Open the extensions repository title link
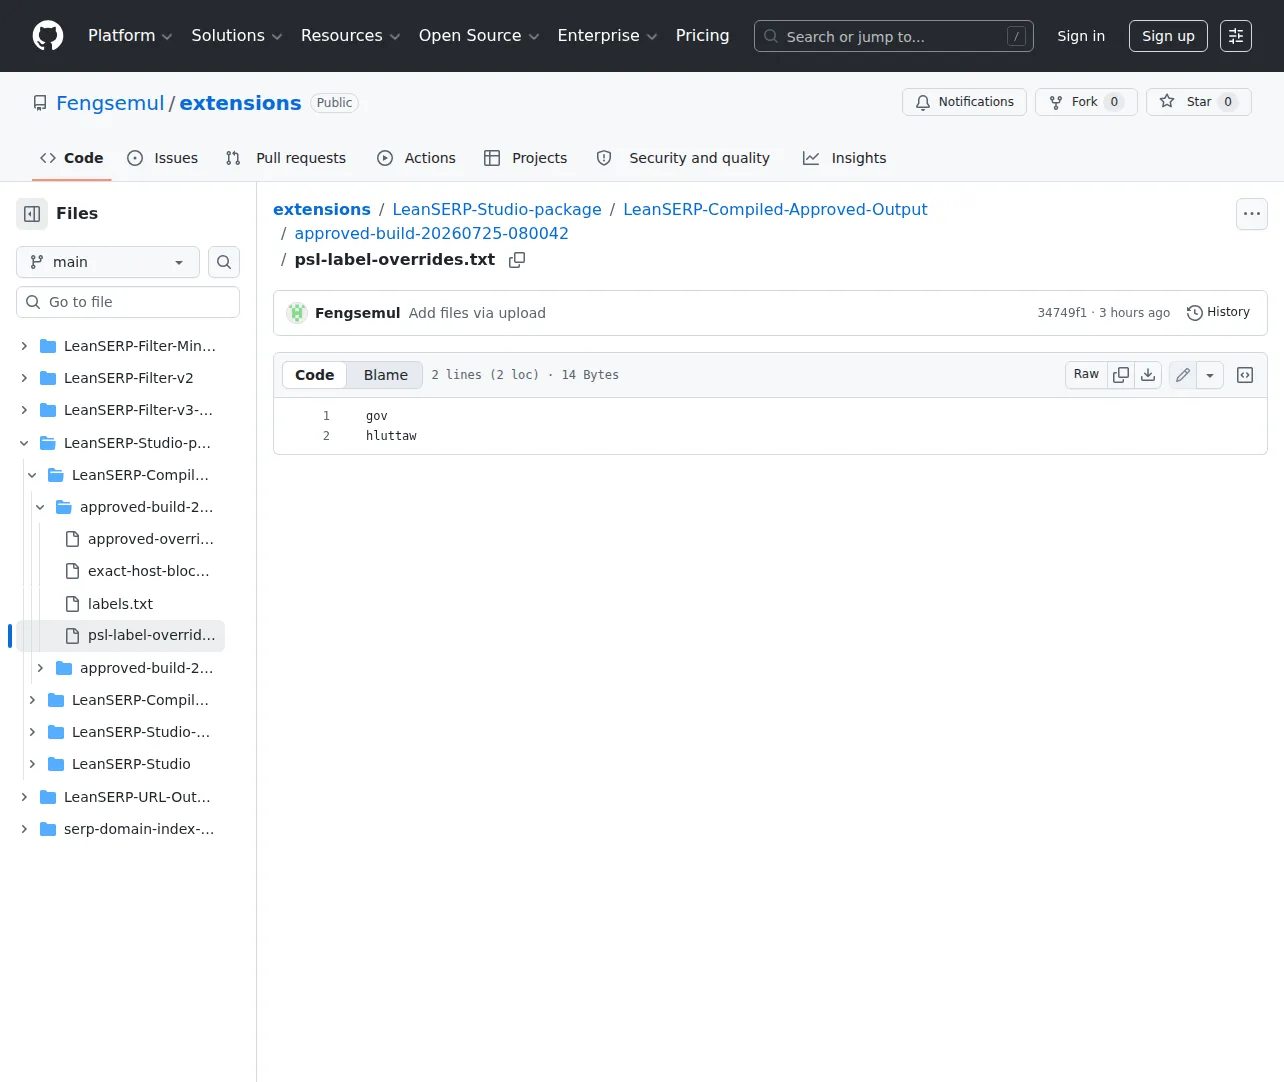 pyautogui.click(x=240, y=103)
